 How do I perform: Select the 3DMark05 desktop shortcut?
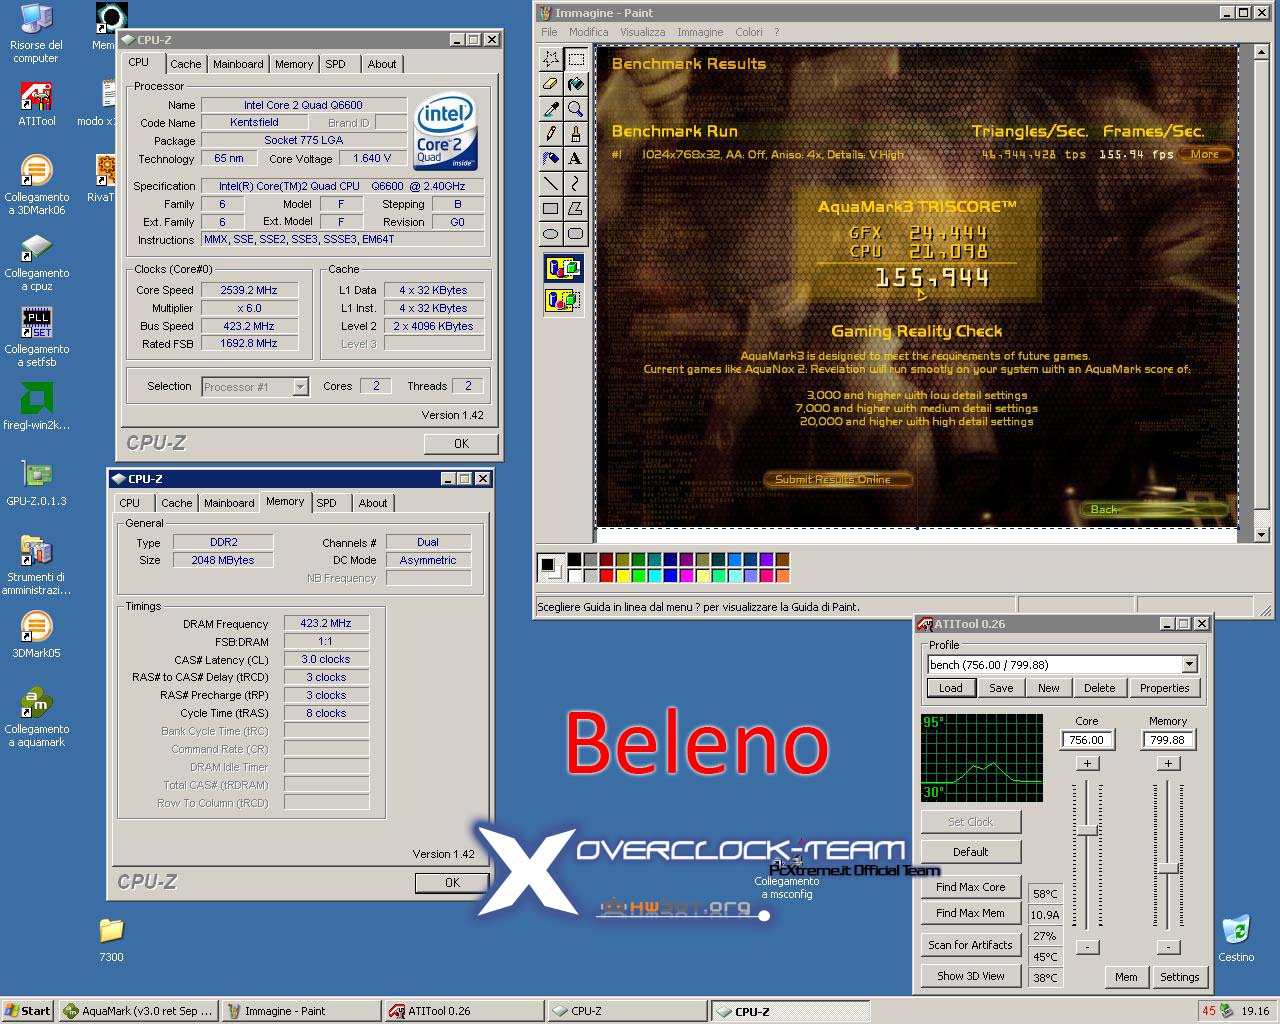coord(37,635)
